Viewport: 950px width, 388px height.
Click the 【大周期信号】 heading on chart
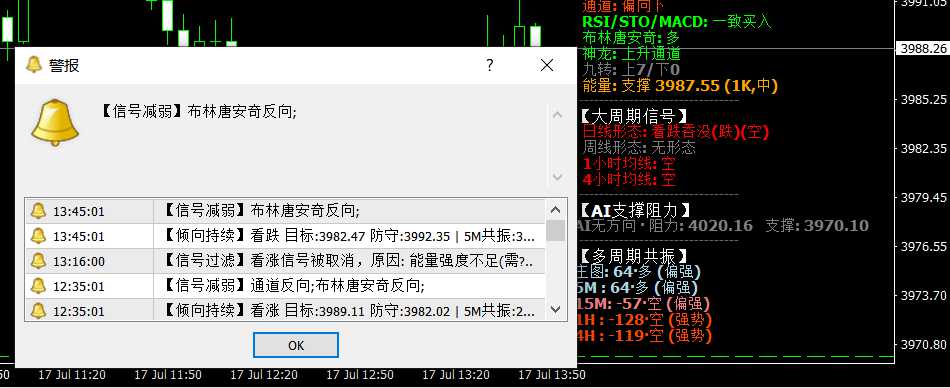(x=633, y=115)
